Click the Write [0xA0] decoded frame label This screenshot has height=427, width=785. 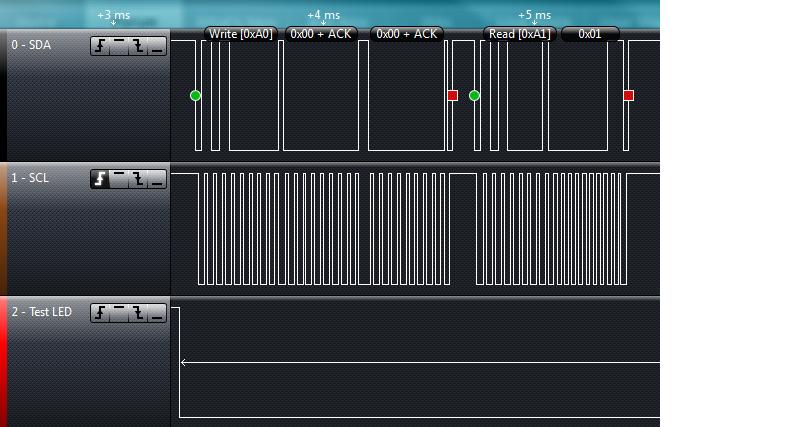pos(240,34)
